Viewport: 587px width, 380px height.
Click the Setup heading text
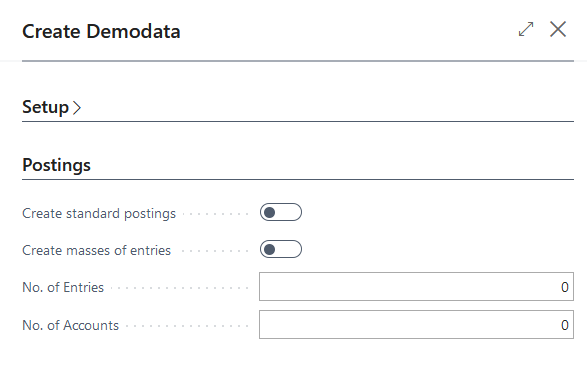click(45, 107)
